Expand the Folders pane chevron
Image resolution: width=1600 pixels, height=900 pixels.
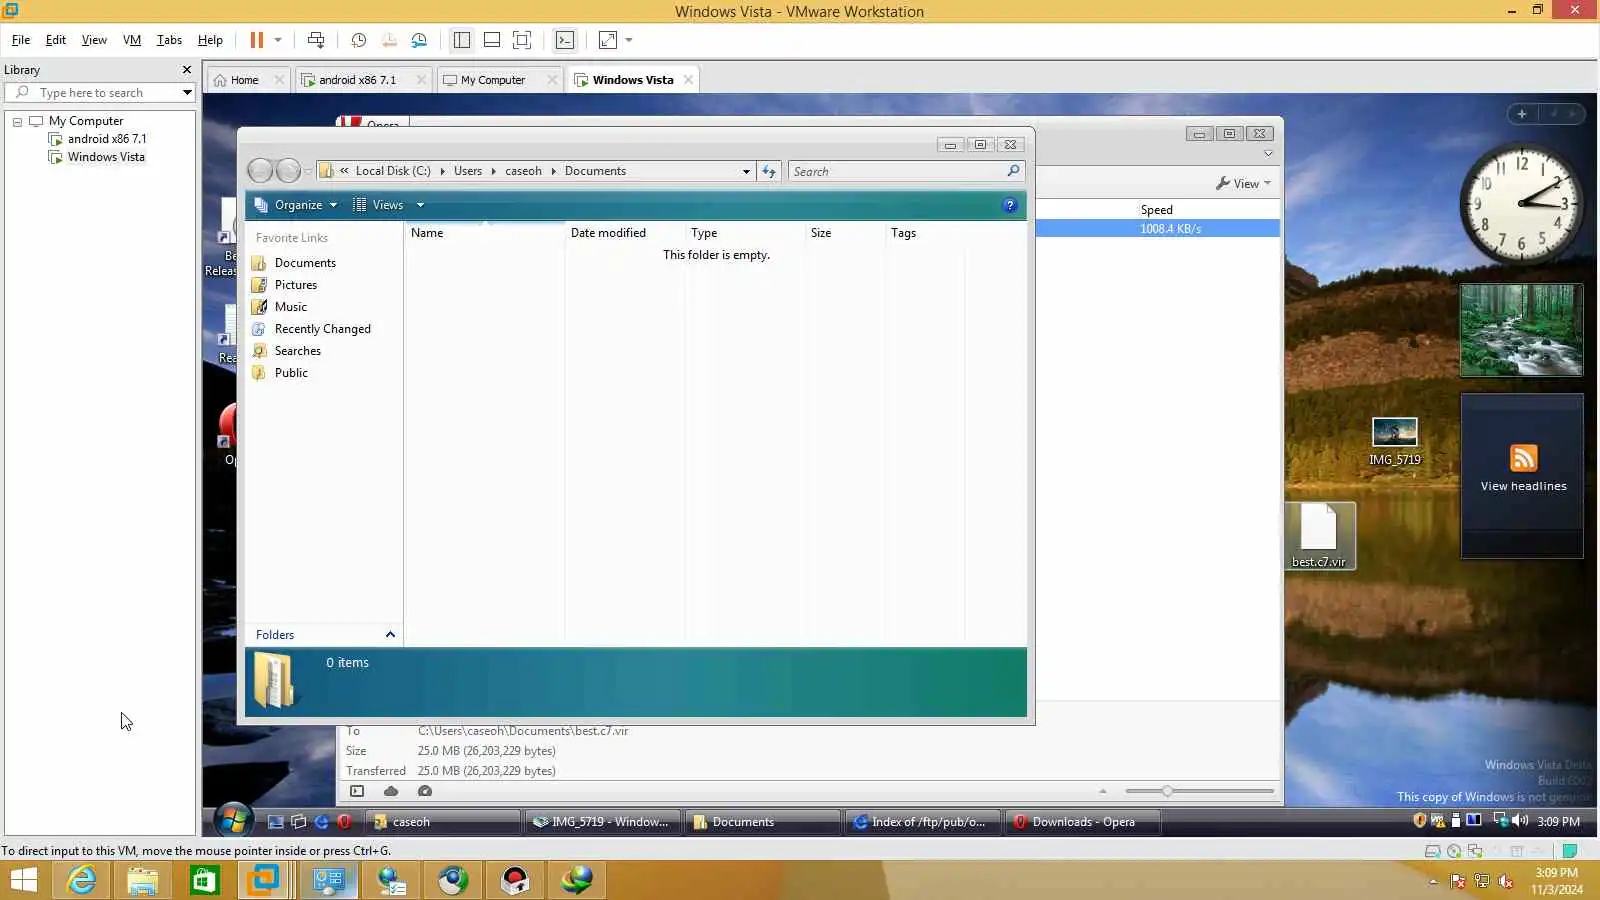(390, 635)
